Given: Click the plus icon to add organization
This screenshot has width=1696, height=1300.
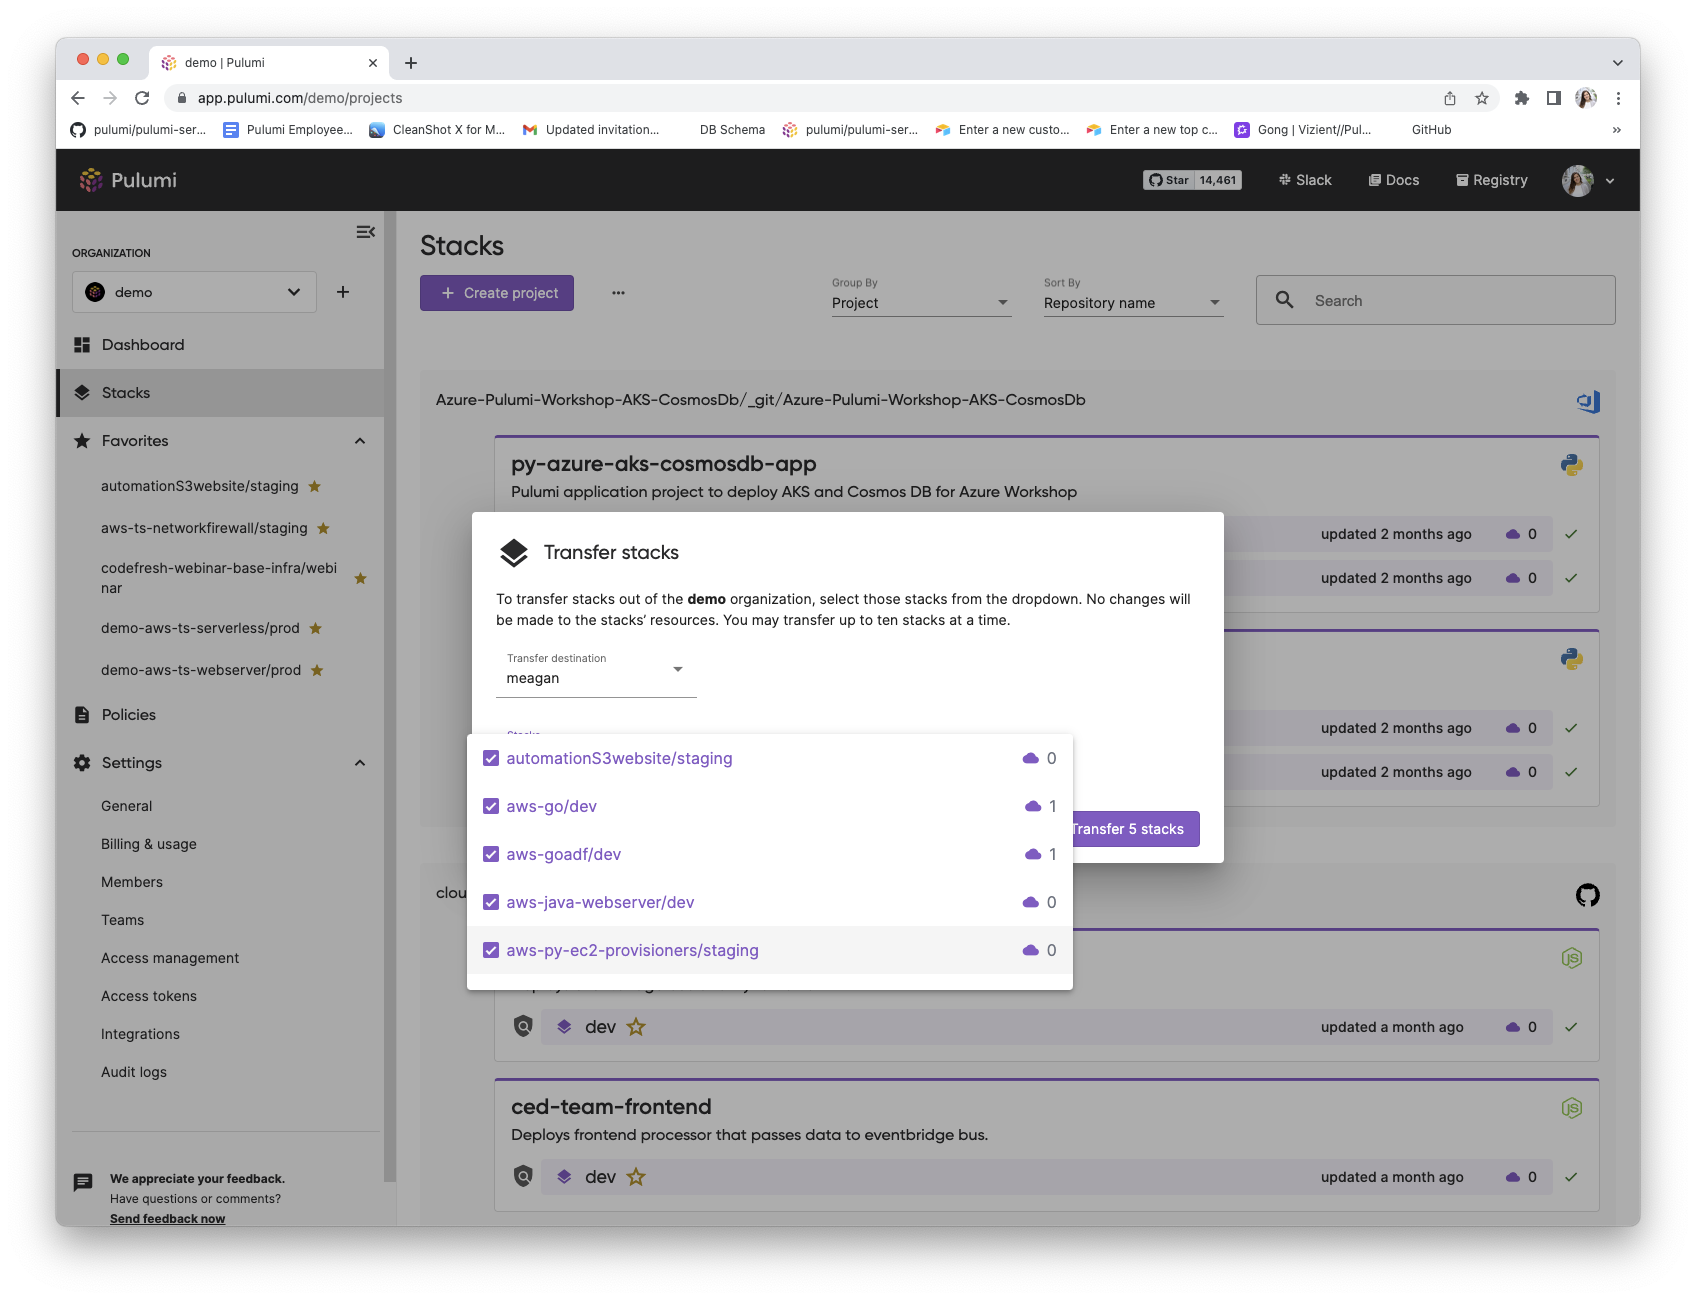Looking at the screenshot, I should [x=343, y=292].
